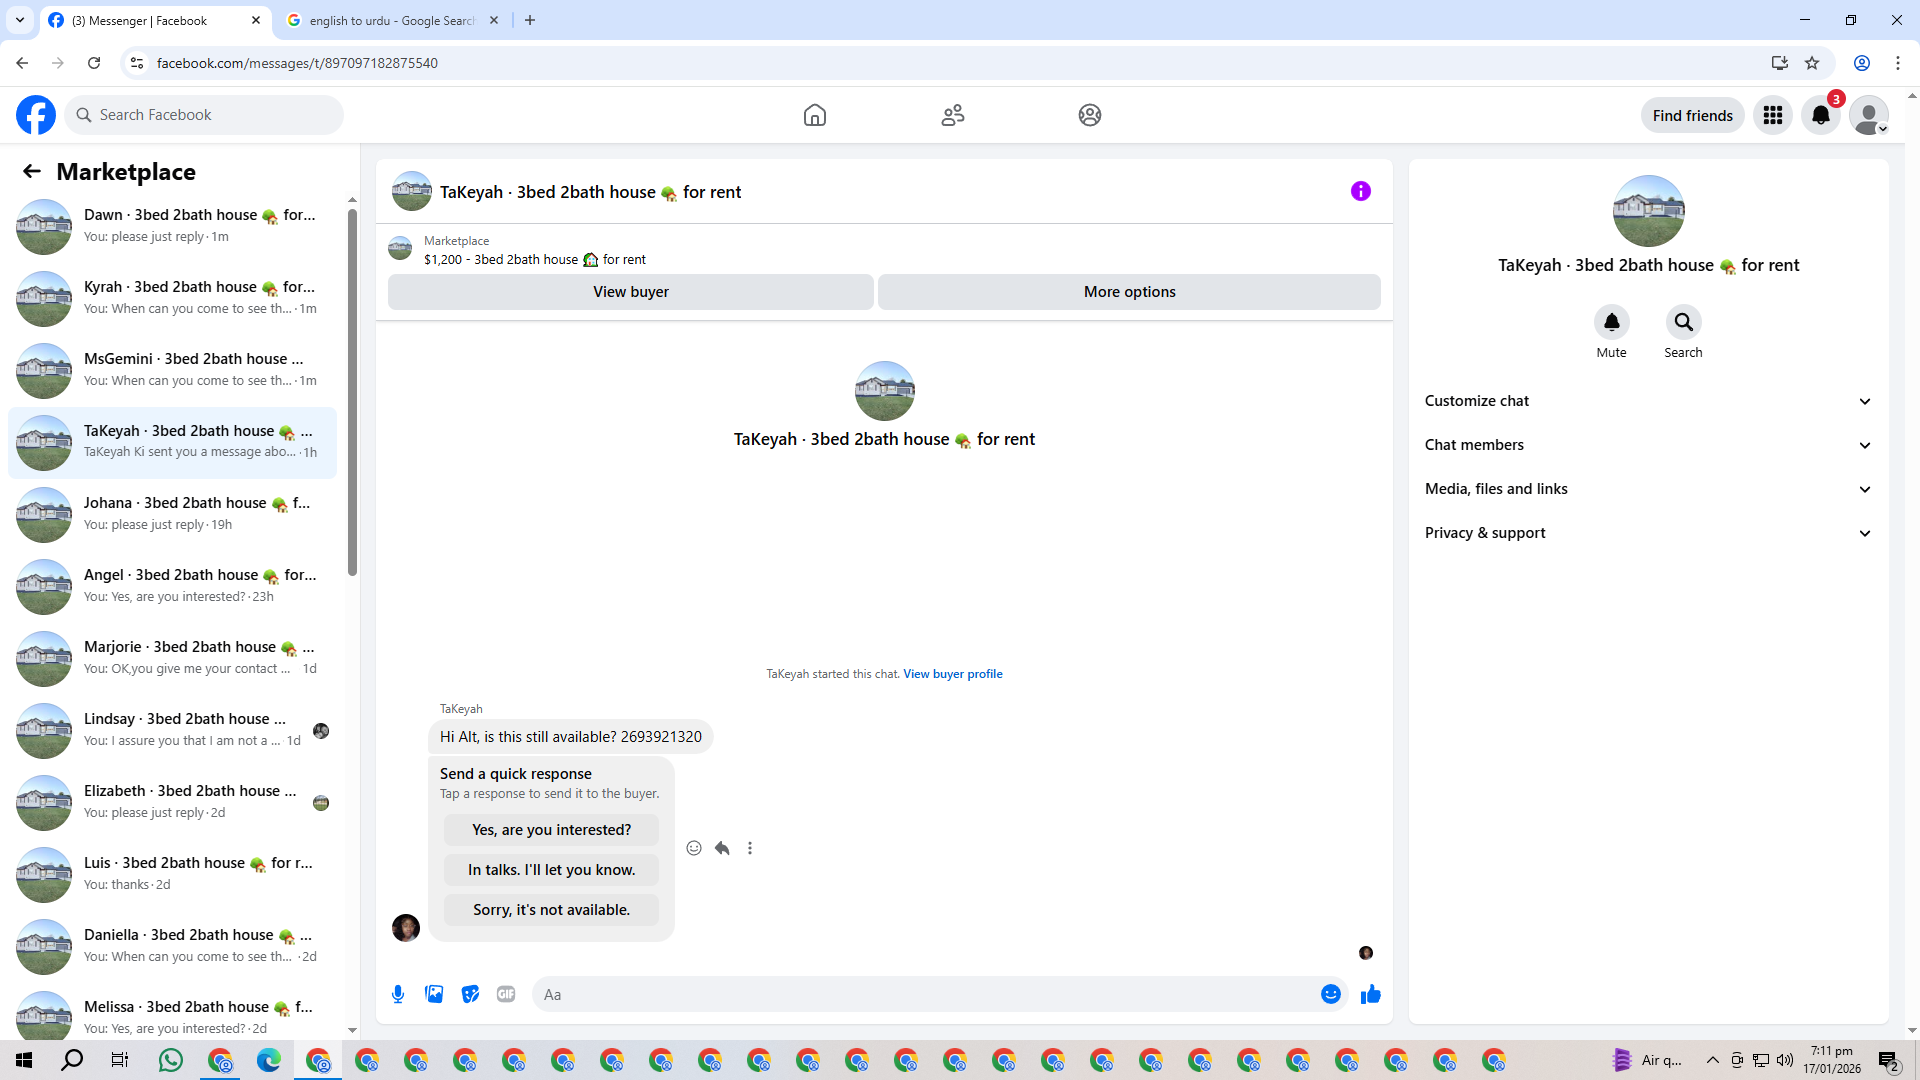Screen dimensions: 1920x1080
Task: Attach a photo using the image icon
Action: (434, 994)
